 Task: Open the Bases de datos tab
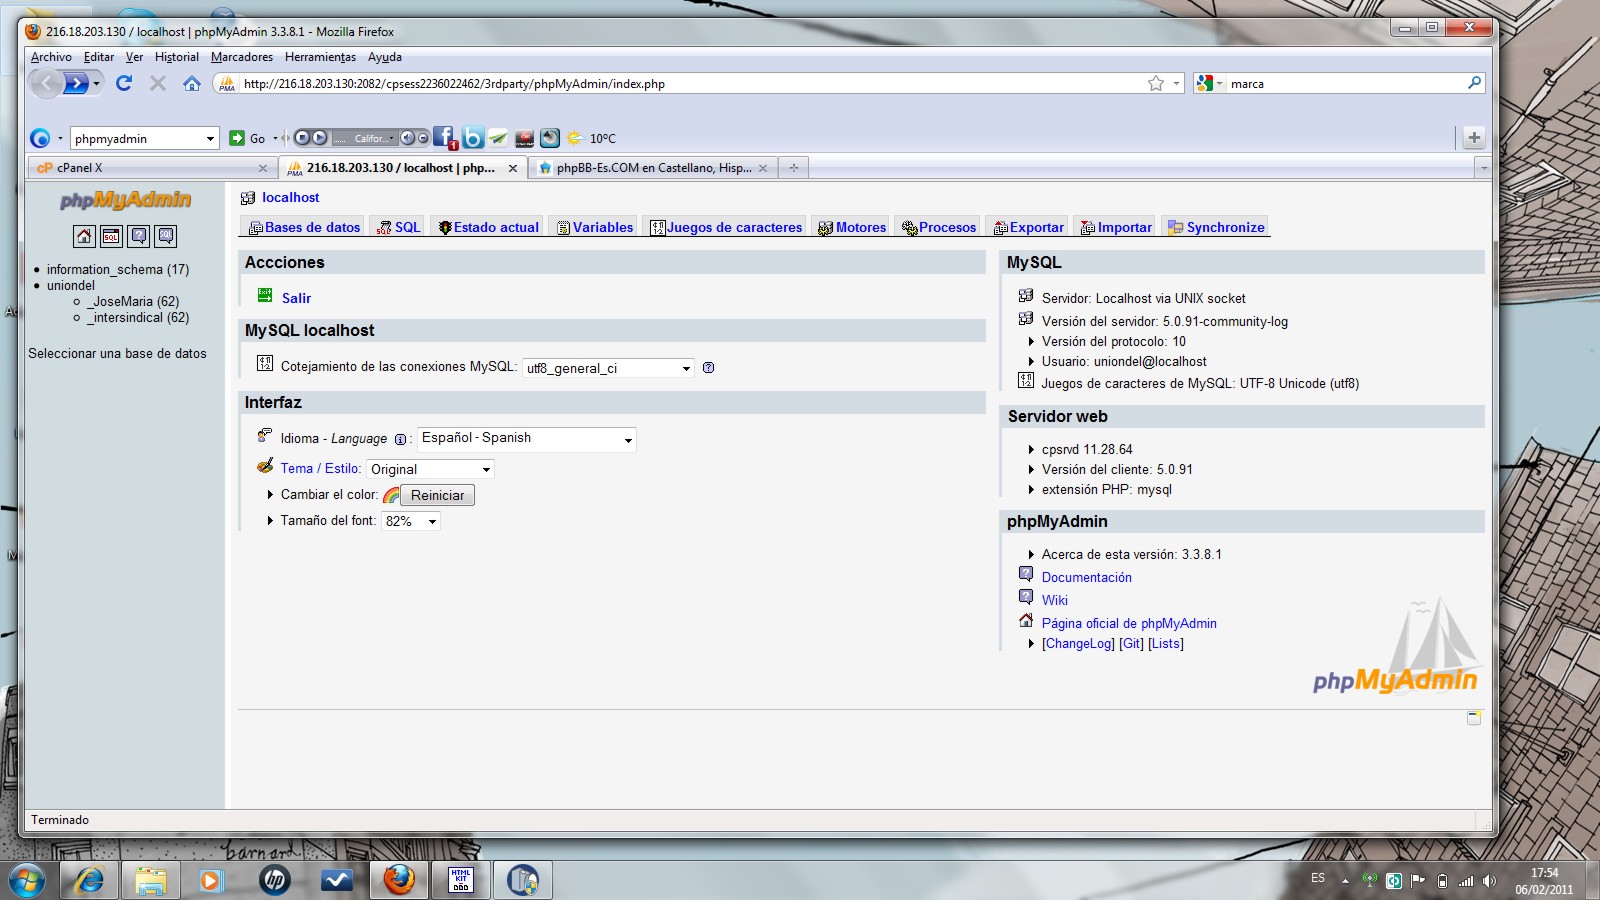[304, 227]
